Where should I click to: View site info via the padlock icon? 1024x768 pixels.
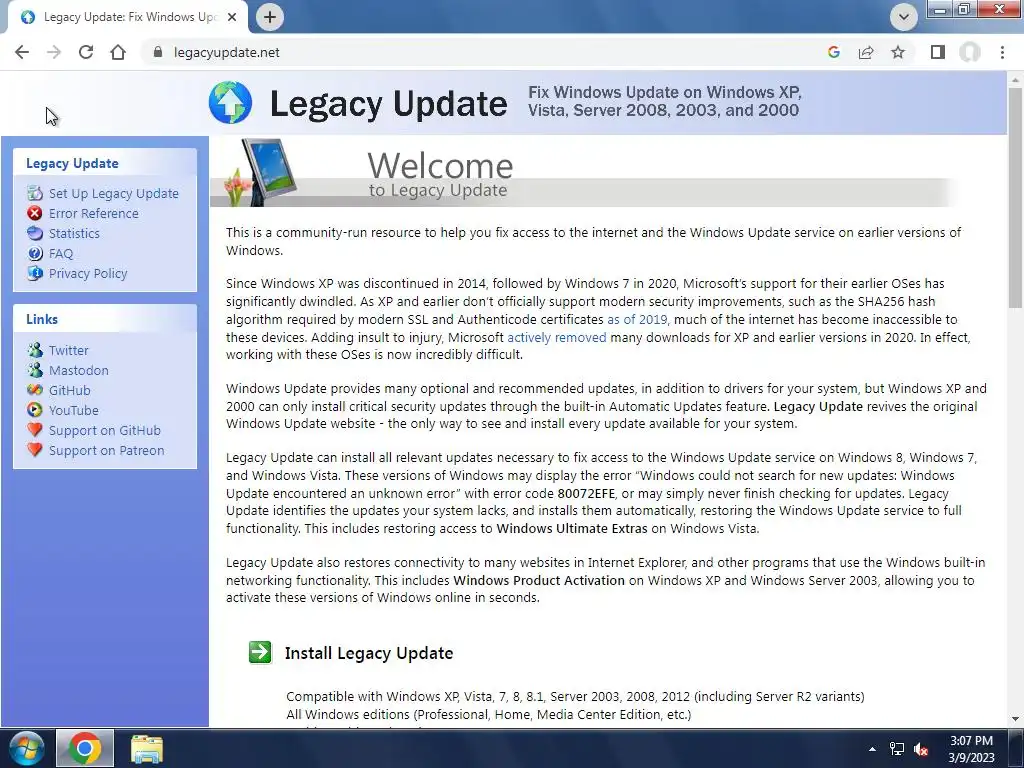pos(157,52)
